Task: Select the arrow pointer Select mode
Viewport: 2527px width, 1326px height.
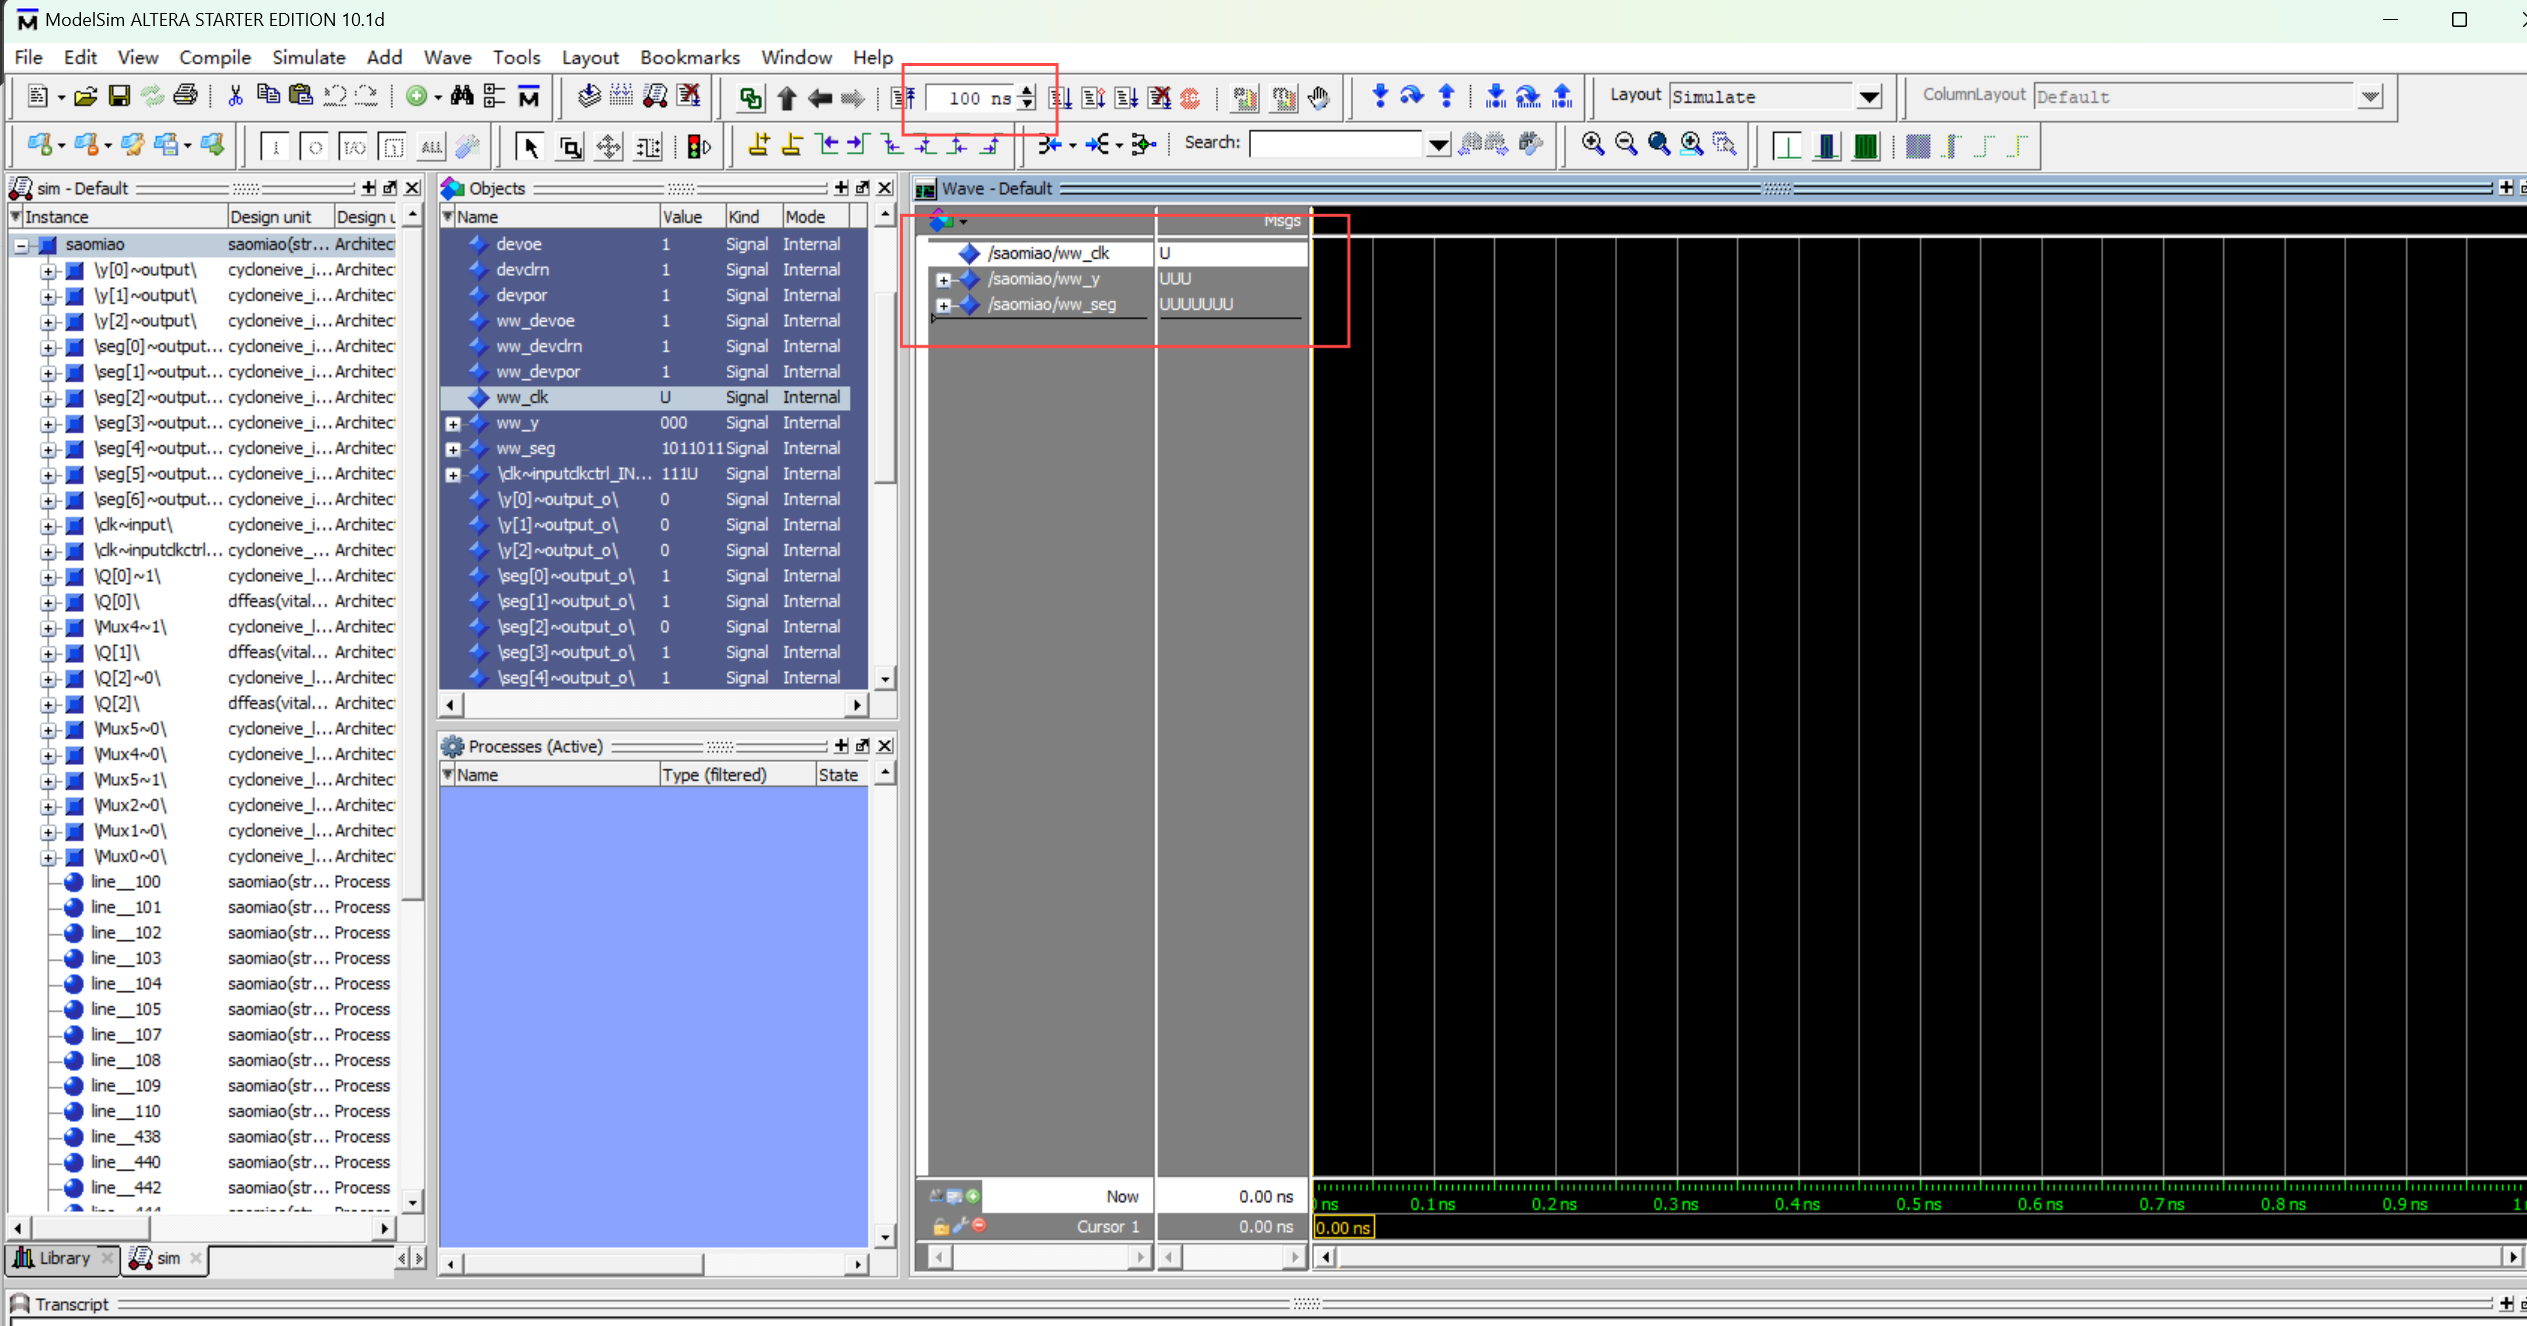Action: 531,147
